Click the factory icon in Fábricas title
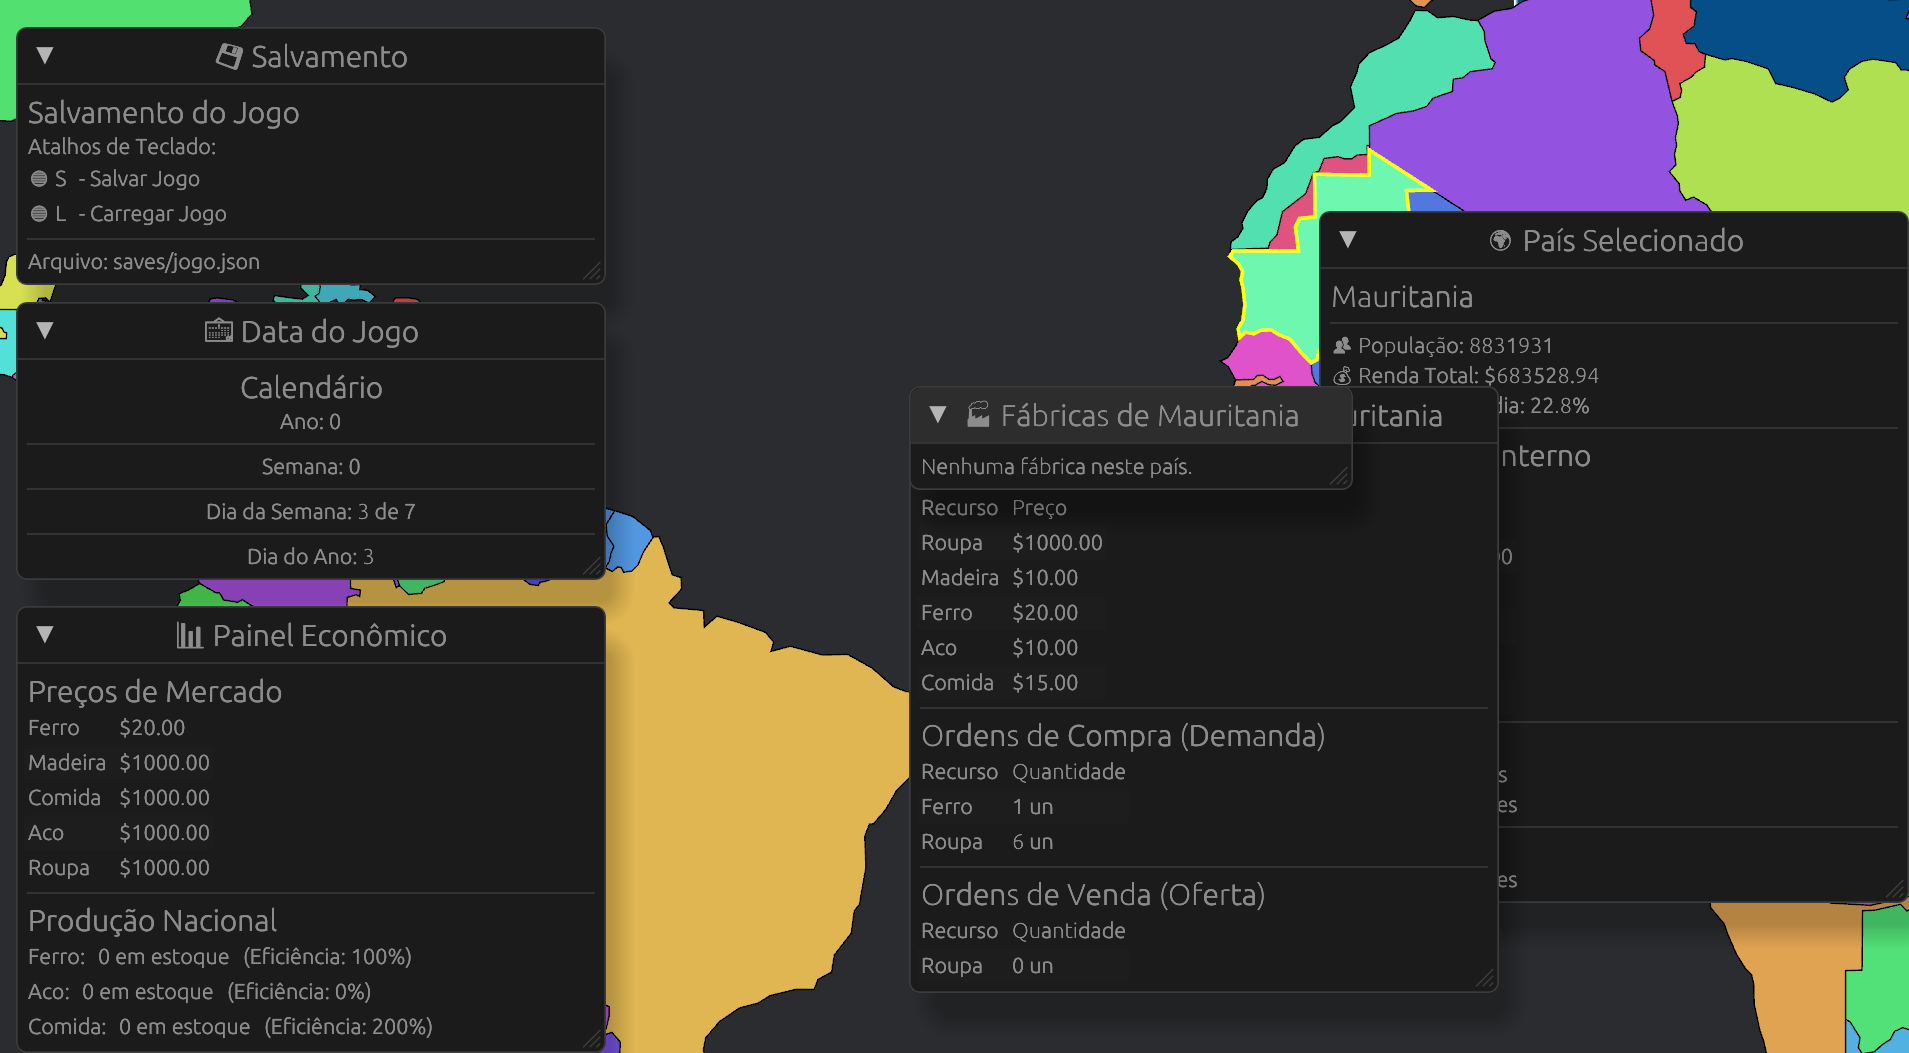Screen dimensions: 1909x1053 (x=978, y=415)
